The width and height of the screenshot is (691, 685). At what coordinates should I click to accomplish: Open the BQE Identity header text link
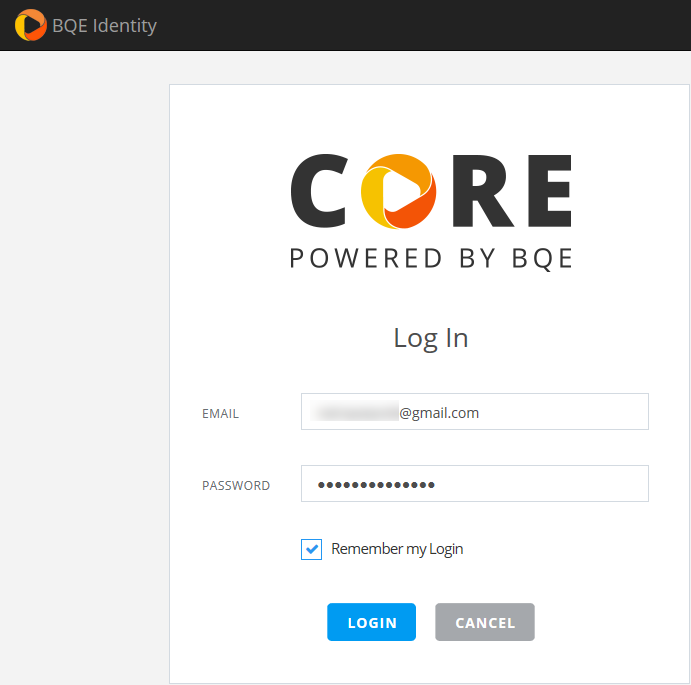point(104,26)
